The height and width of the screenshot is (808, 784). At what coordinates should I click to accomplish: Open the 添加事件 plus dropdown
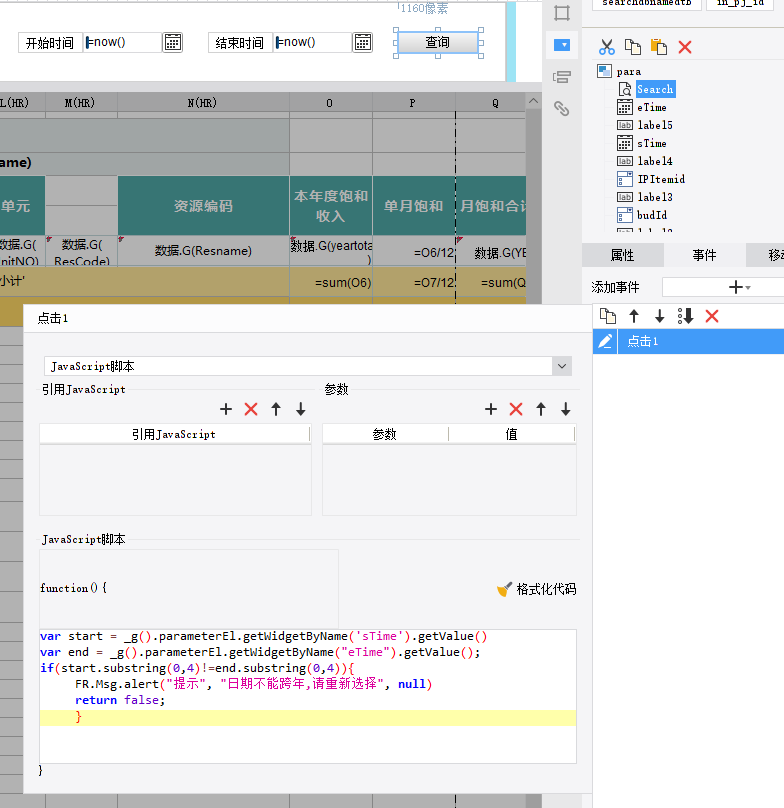[x=739, y=287]
